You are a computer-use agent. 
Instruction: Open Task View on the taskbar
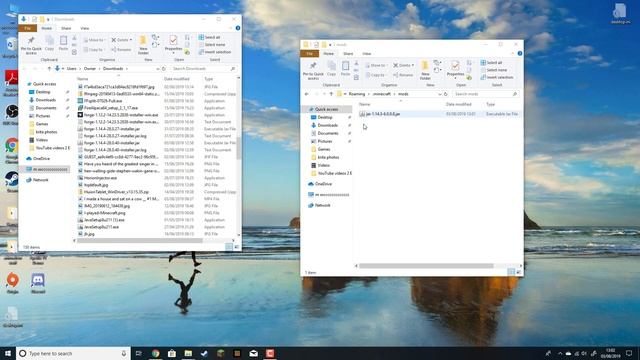(x=139, y=353)
